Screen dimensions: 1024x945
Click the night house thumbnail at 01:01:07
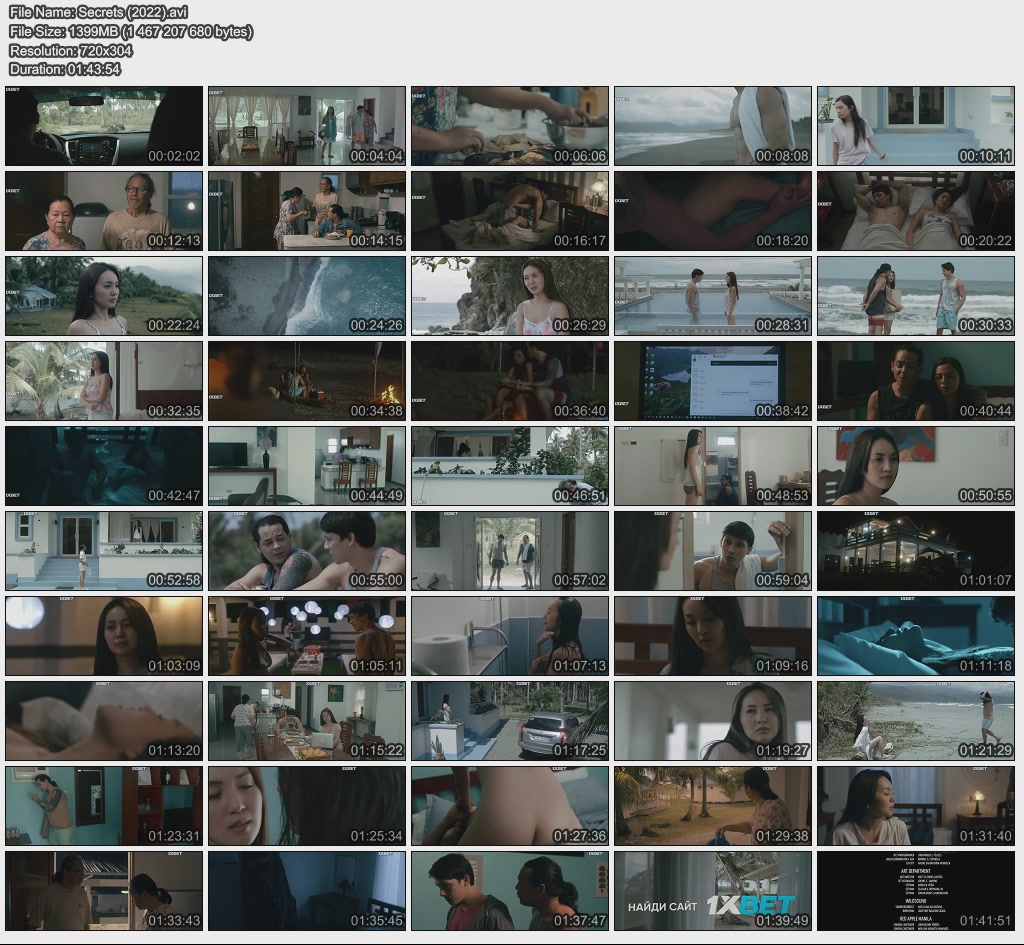[x=916, y=551]
